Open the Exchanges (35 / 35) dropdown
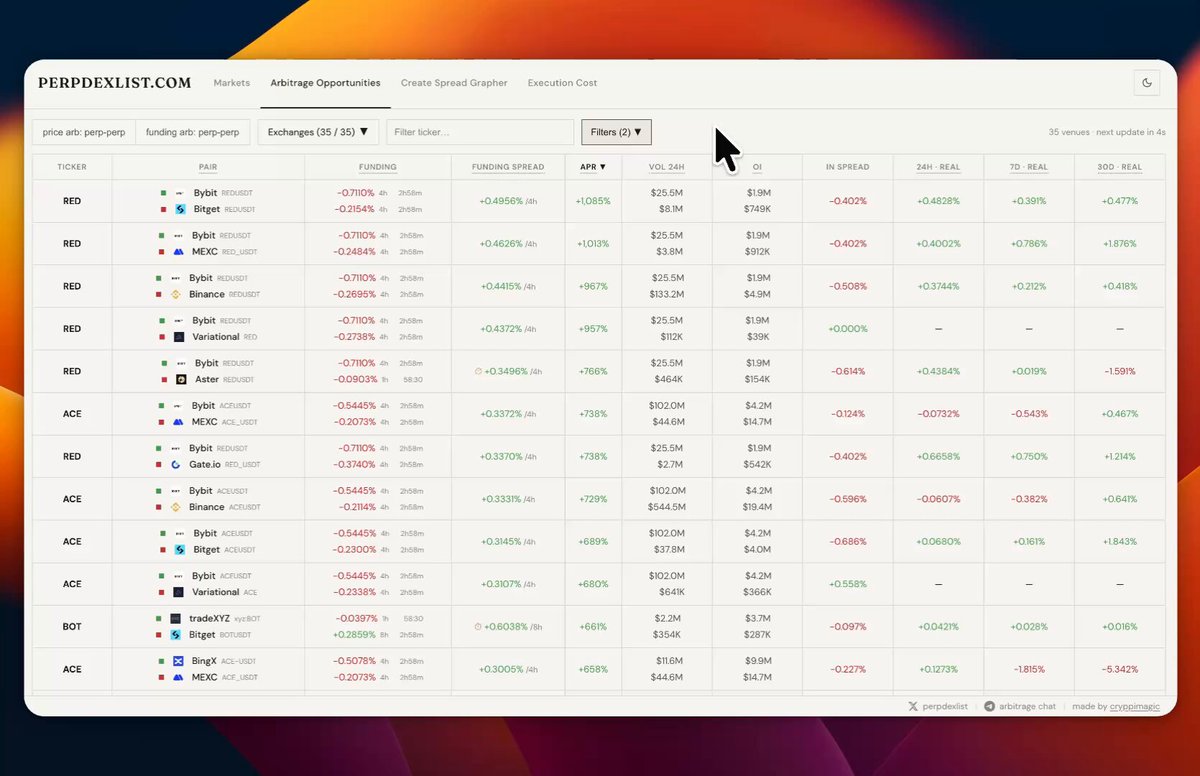This screenshot has height=776, width=1200. tap(318, 132)
